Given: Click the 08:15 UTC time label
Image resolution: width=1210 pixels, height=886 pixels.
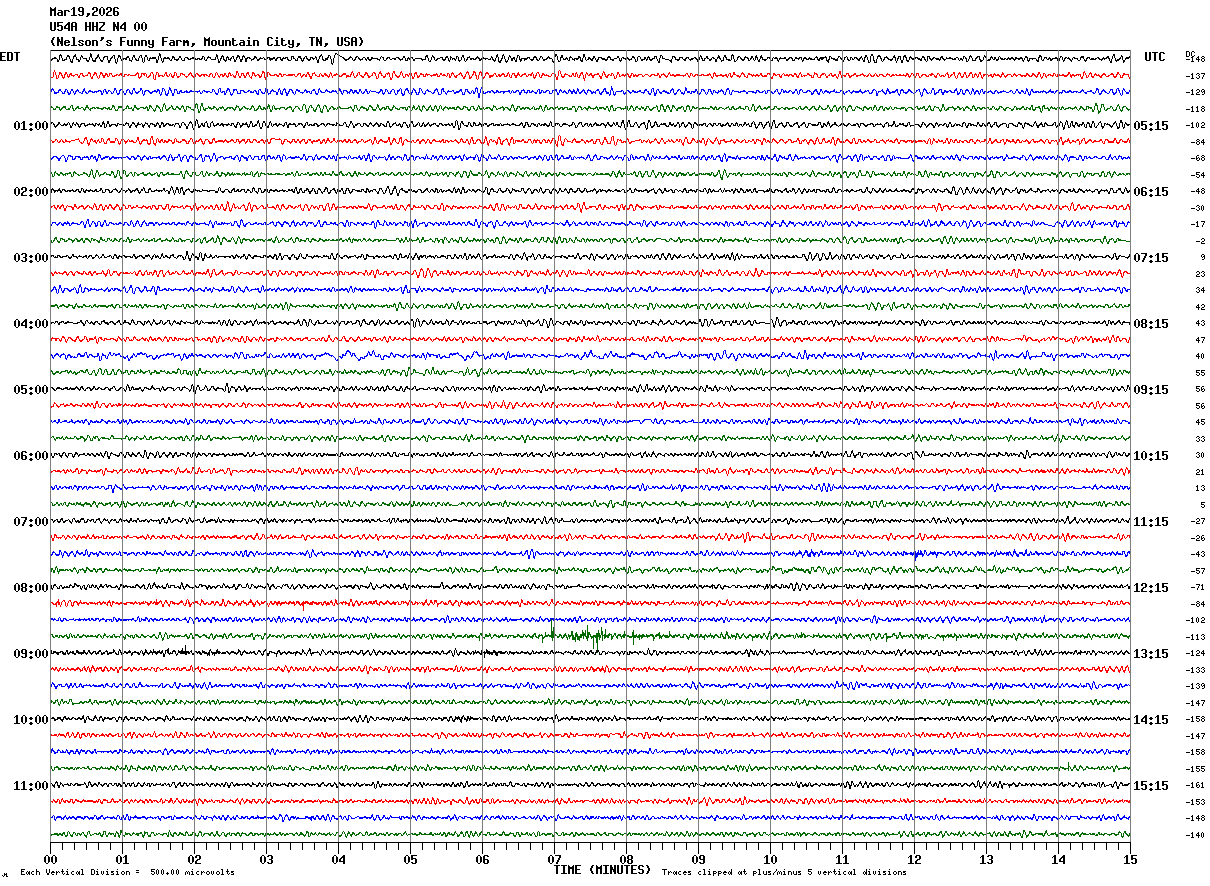Looking at the screenshot, I should coord(1151,324).
